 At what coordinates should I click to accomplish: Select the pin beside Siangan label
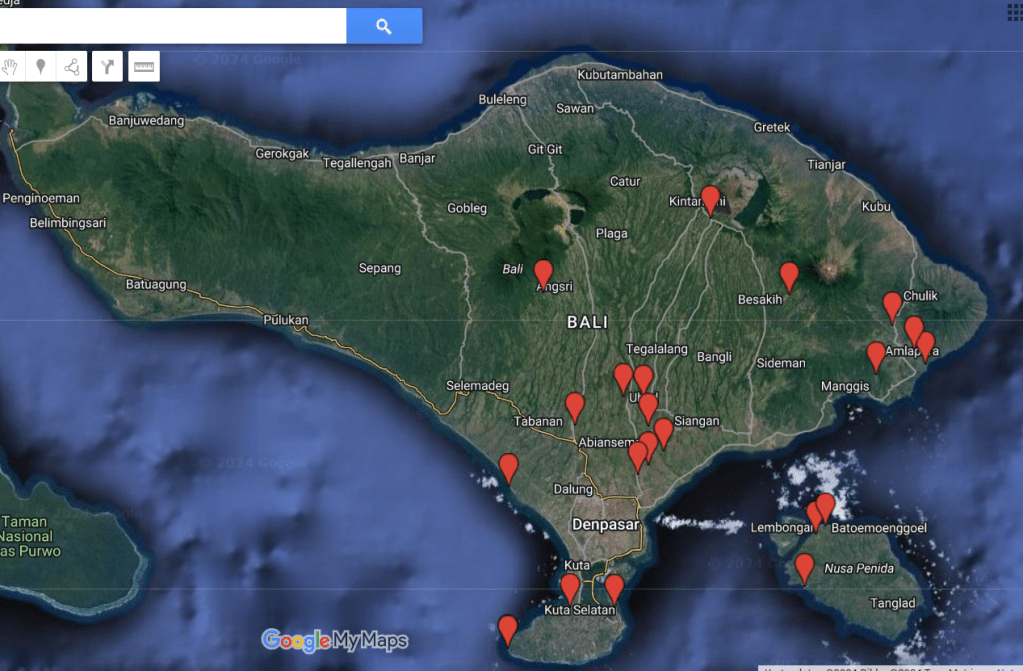click(663, 432)
